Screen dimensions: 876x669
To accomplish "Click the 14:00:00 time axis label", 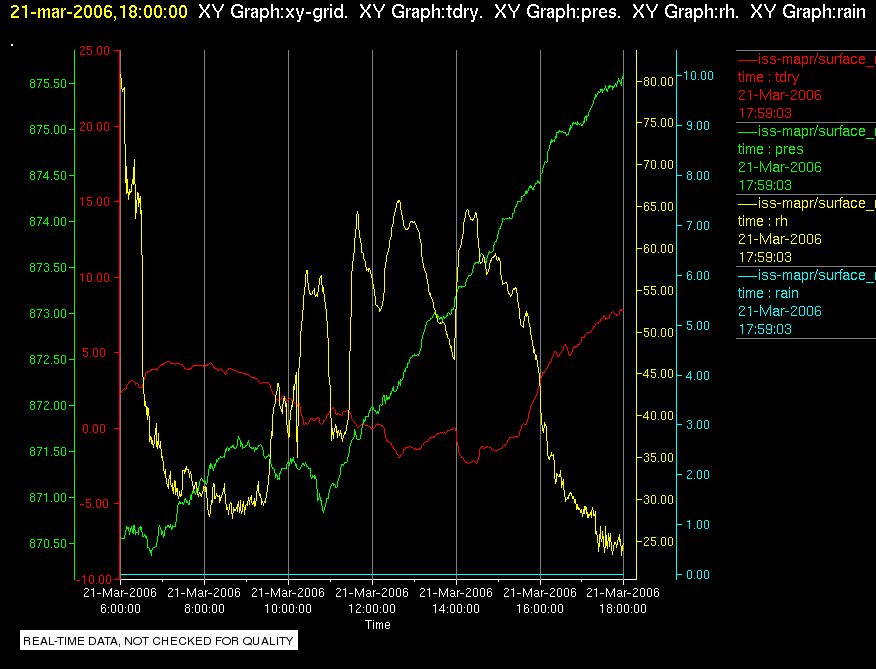I will [456, 609].
